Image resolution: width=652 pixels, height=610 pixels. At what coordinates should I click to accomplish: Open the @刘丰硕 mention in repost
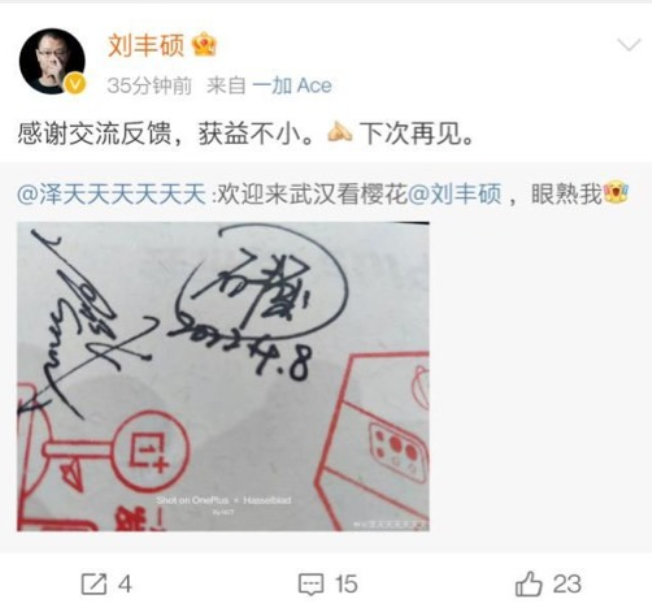pyautogui.click(x=454, y=194)
